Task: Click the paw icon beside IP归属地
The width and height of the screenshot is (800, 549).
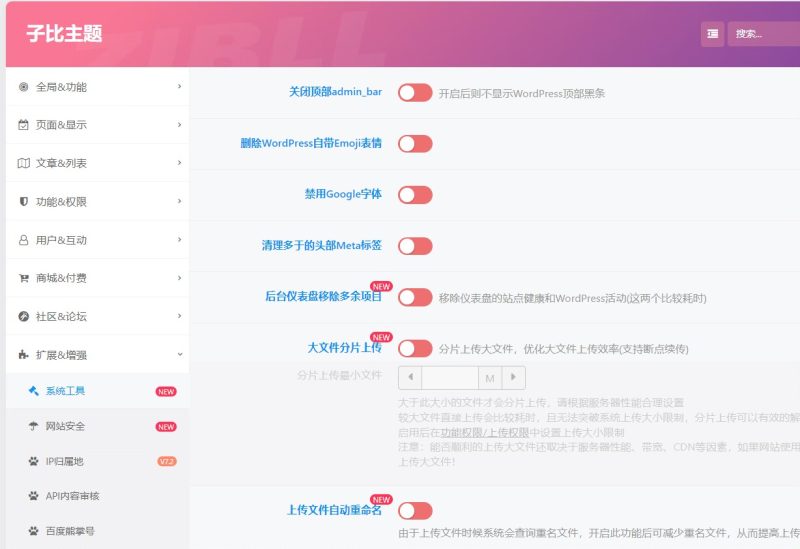Action: (34, 461)
